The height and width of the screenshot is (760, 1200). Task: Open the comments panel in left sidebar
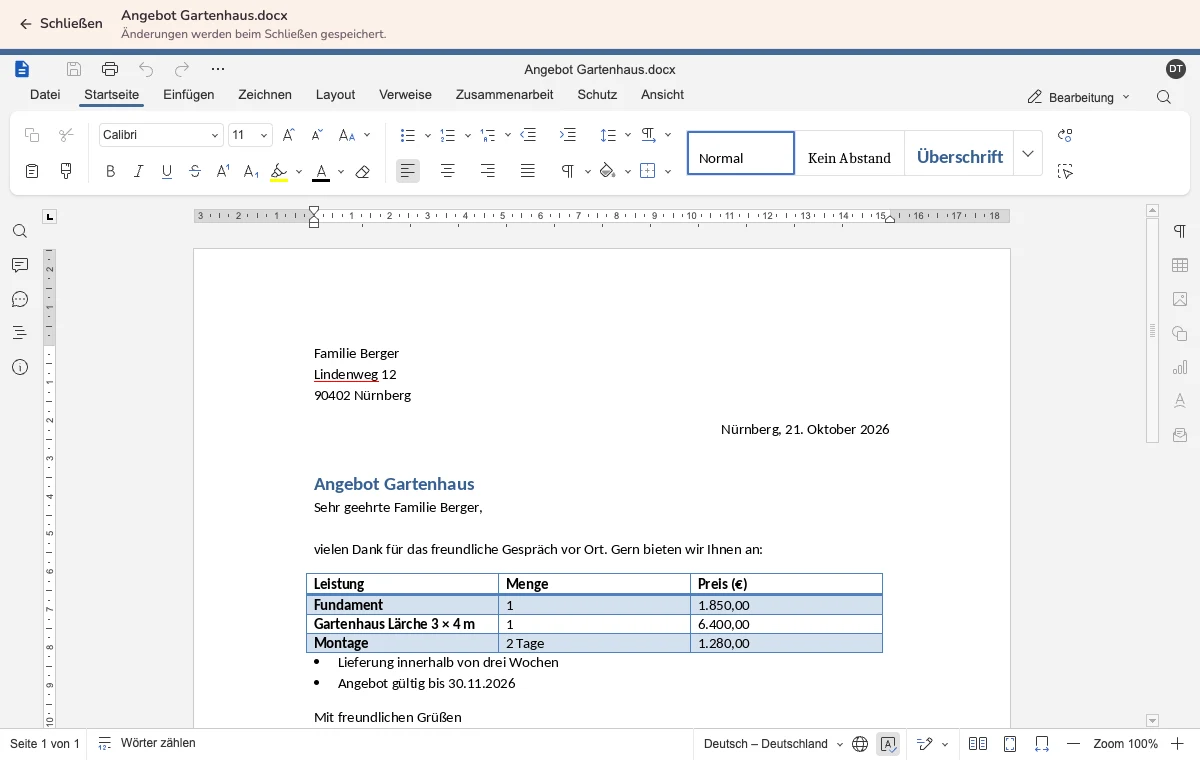(20, 265)
